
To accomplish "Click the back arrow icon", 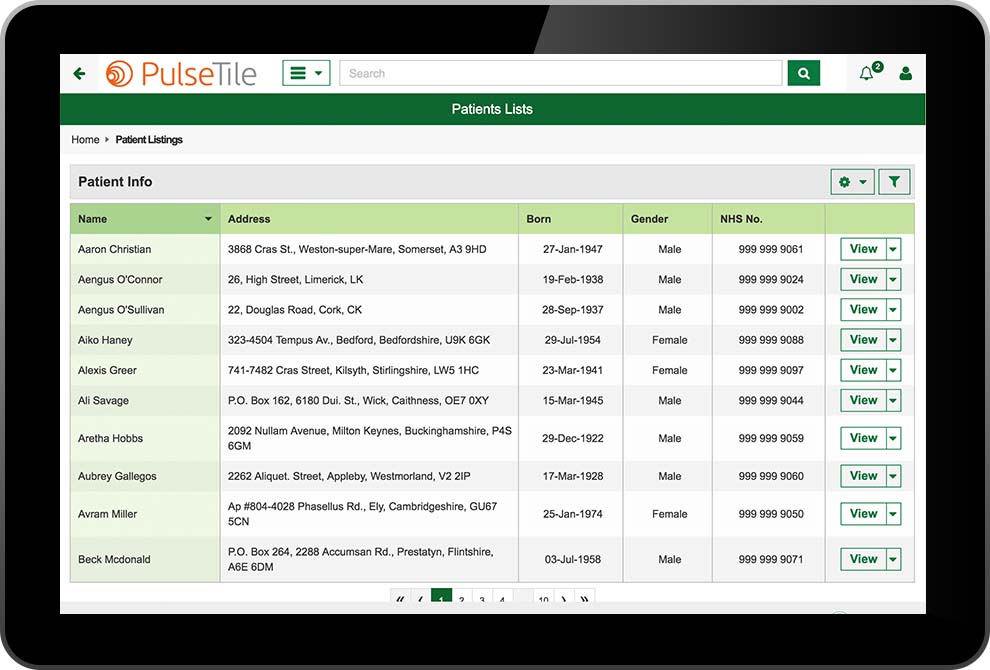I will point(80,74).
